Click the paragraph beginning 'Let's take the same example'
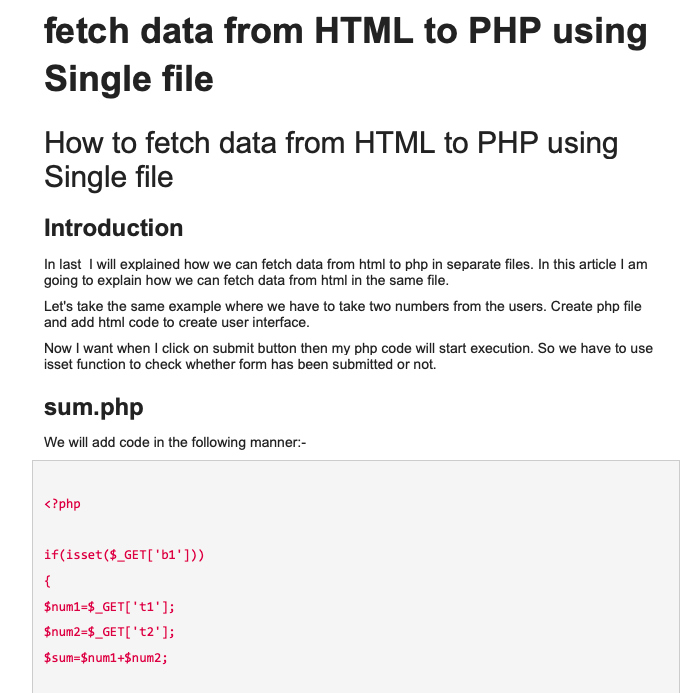Viewport: 691px width, 693px height. [x=343, y=314]
